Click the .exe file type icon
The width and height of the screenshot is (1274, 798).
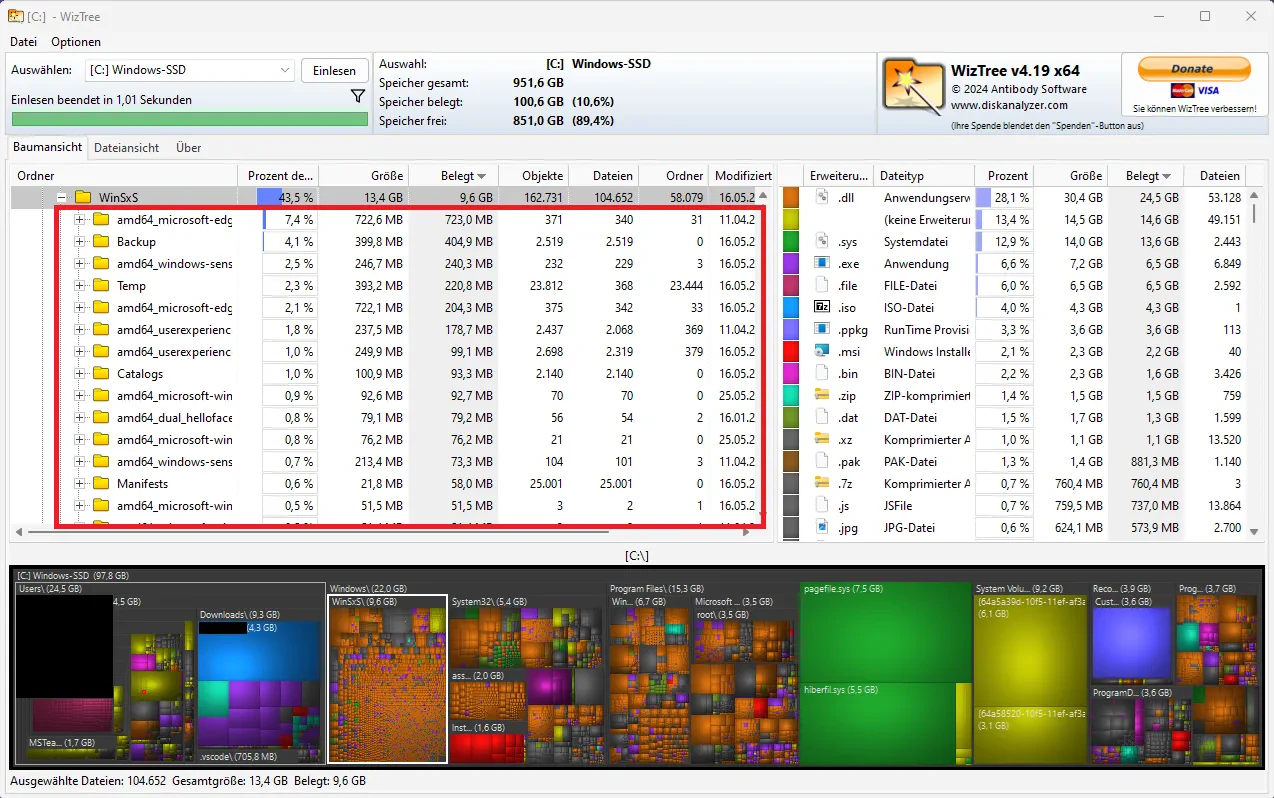tap(823, 263)
